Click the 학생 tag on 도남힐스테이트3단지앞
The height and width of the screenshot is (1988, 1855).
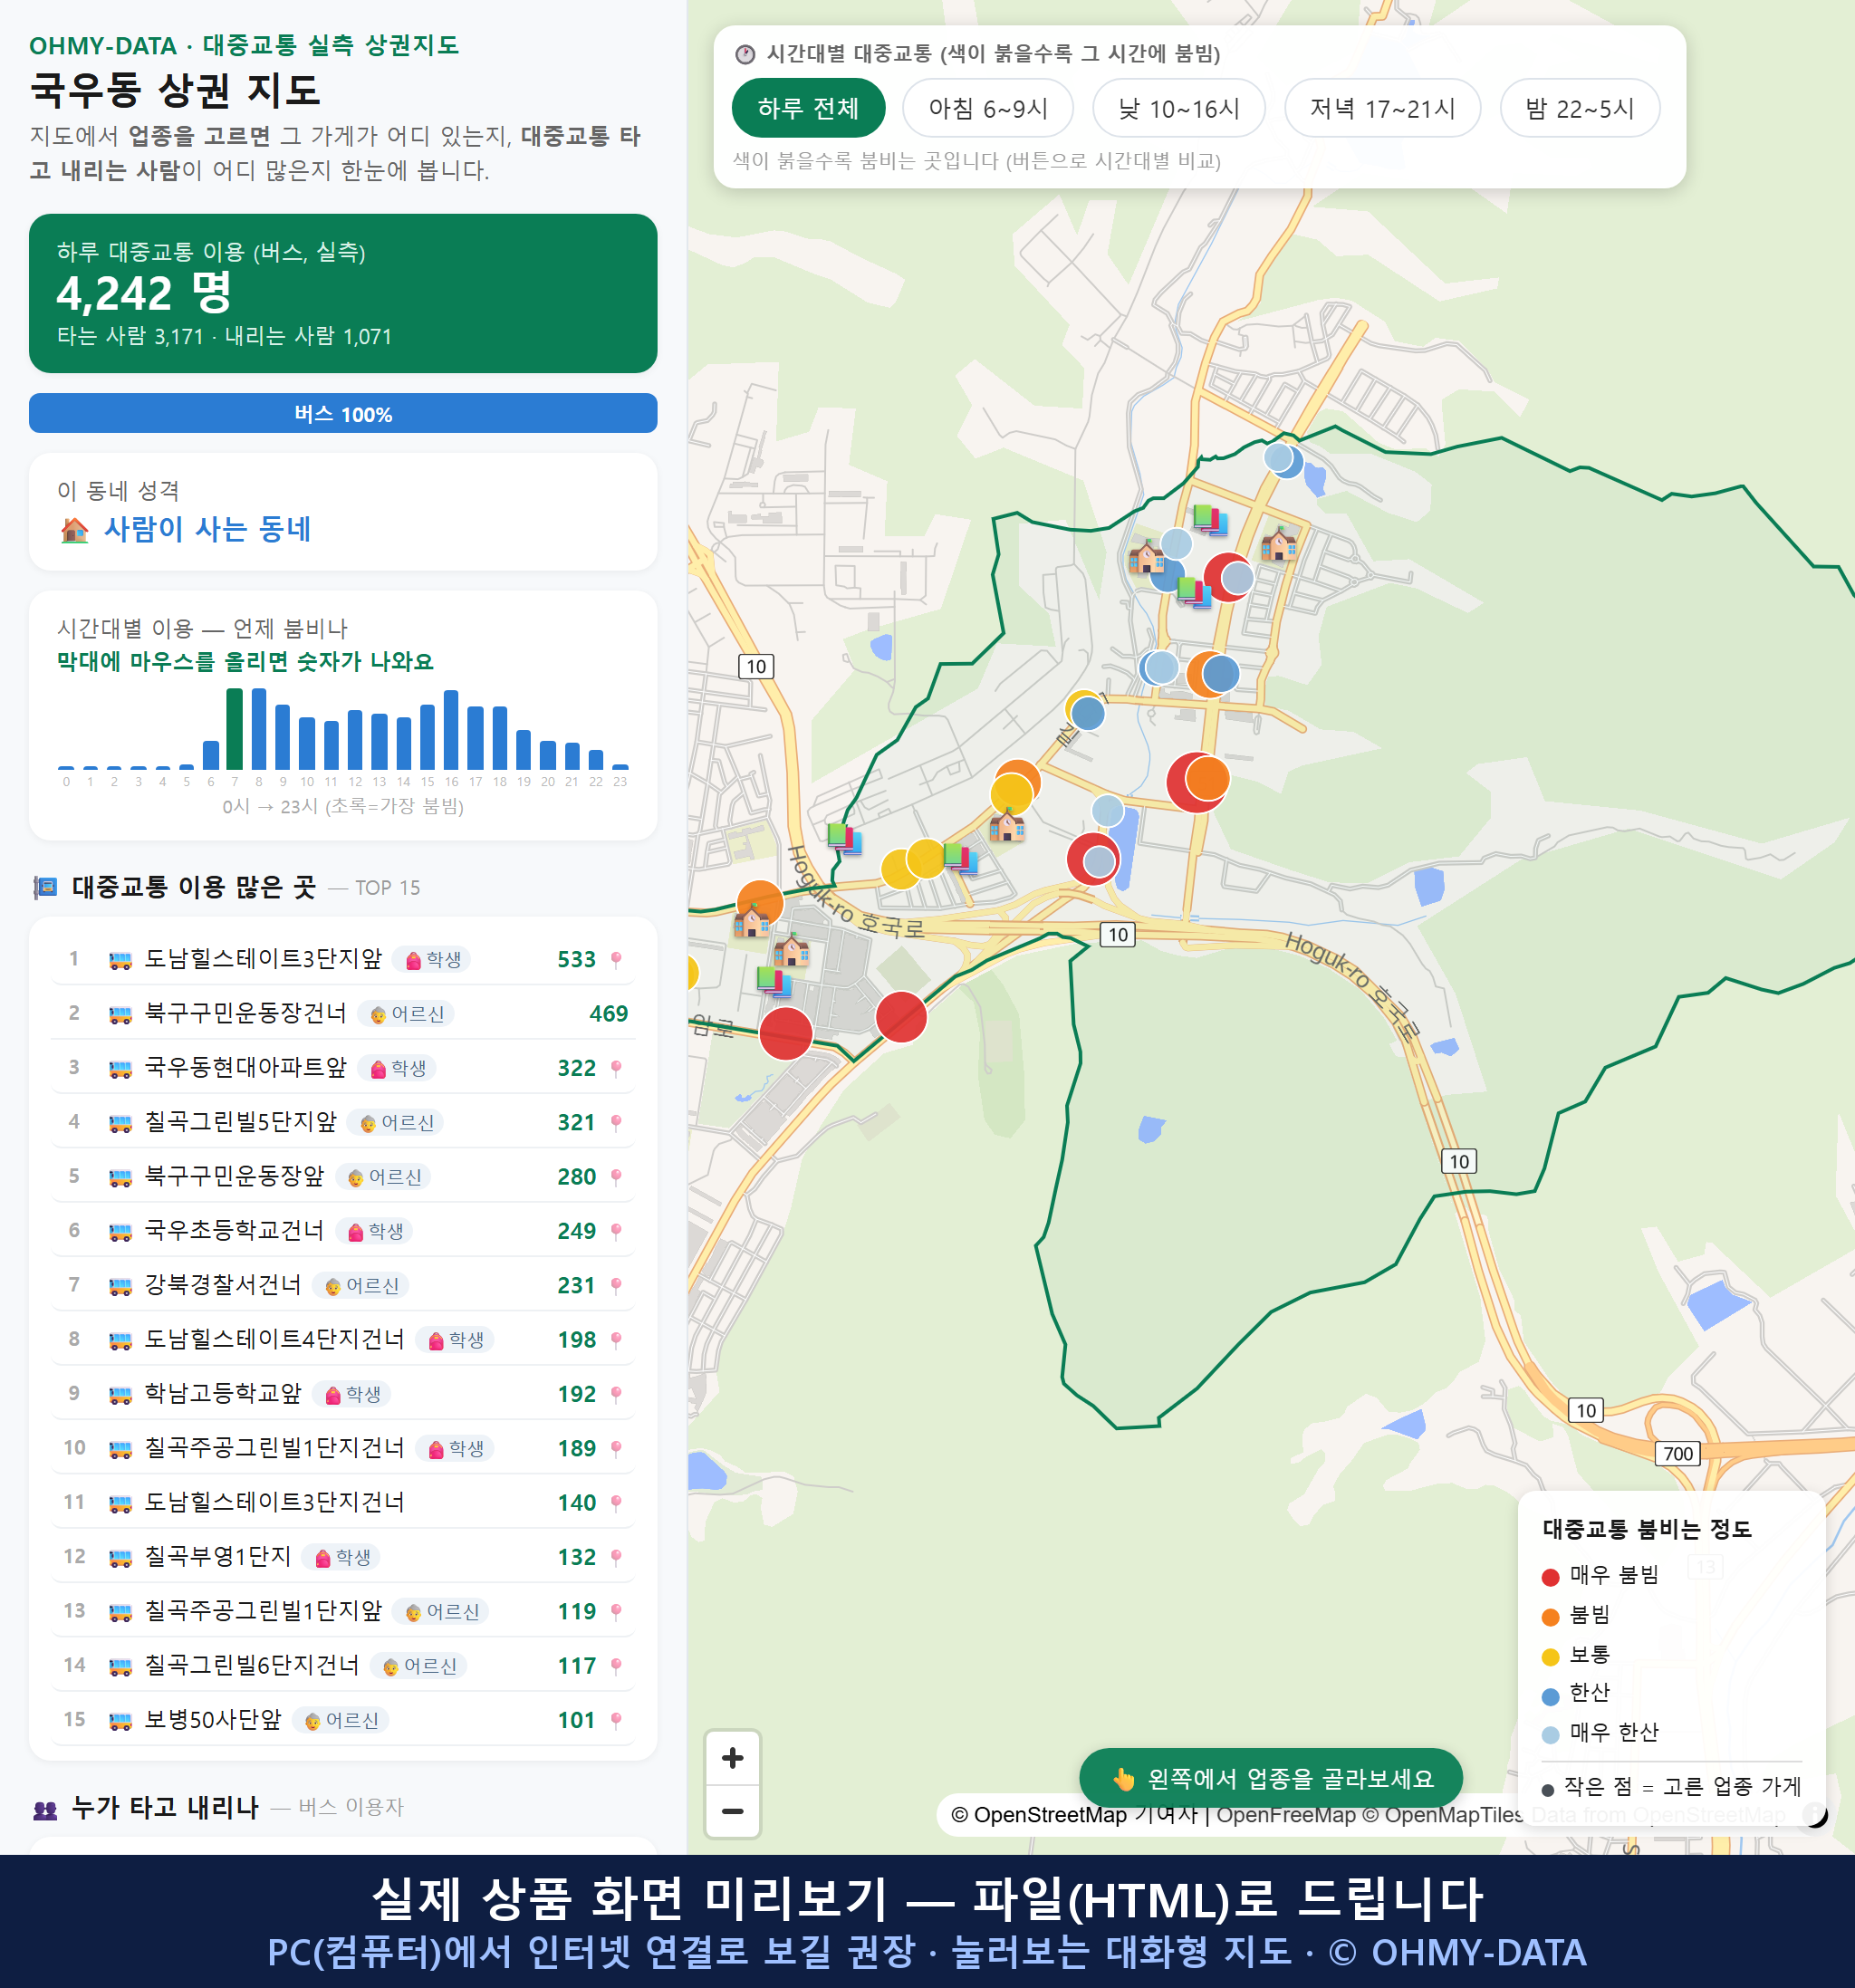pyautogui.click(x=432, y=960)
